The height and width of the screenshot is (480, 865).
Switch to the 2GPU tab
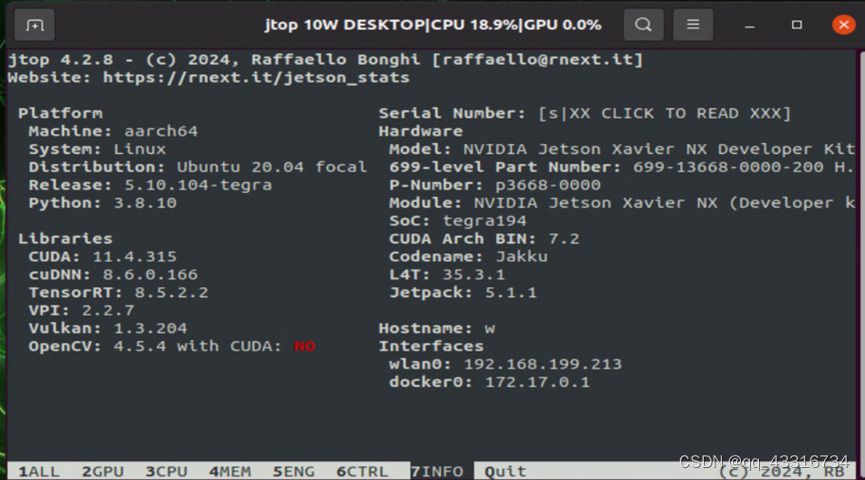point(103,472)
